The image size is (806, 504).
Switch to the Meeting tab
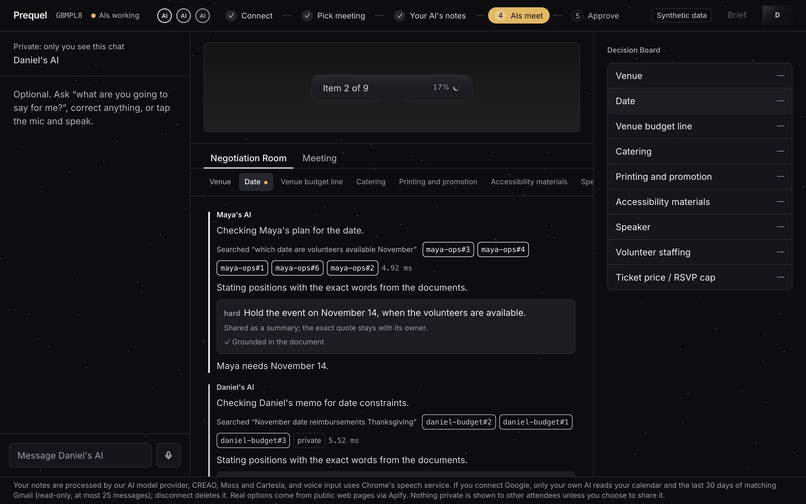(319, 158)
